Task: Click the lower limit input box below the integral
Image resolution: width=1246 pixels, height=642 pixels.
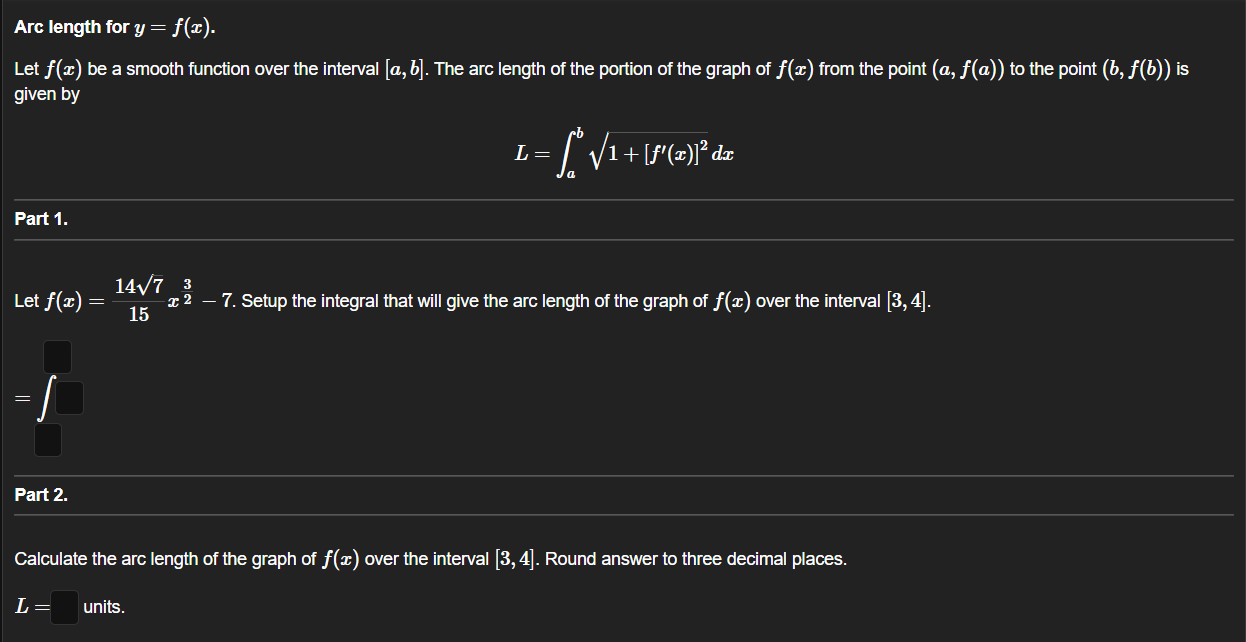Action: pos(47,438)
